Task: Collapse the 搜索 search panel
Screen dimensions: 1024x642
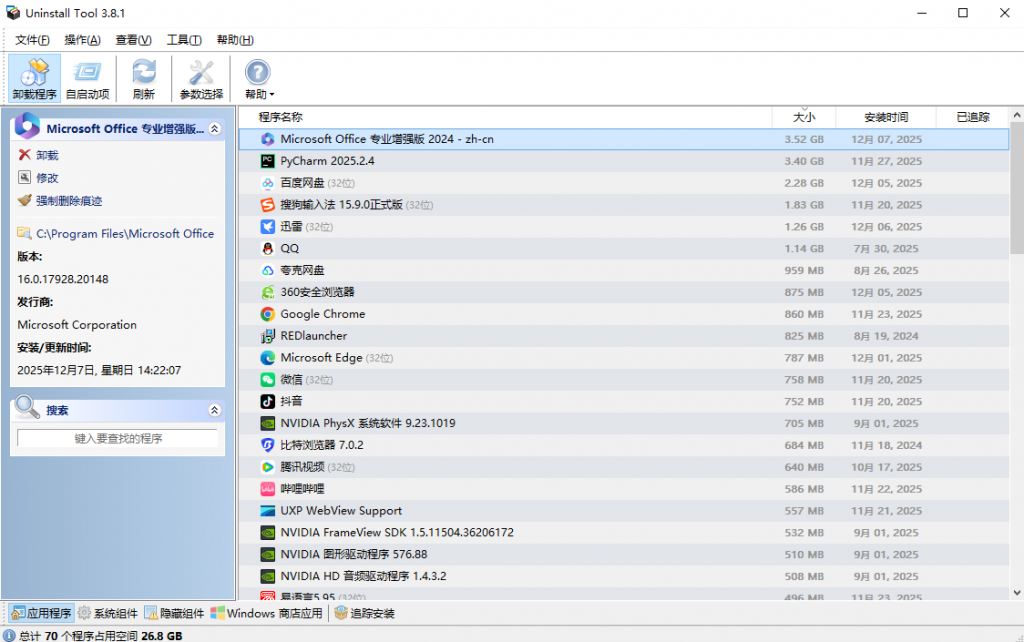Action: (x=214, y=410)
